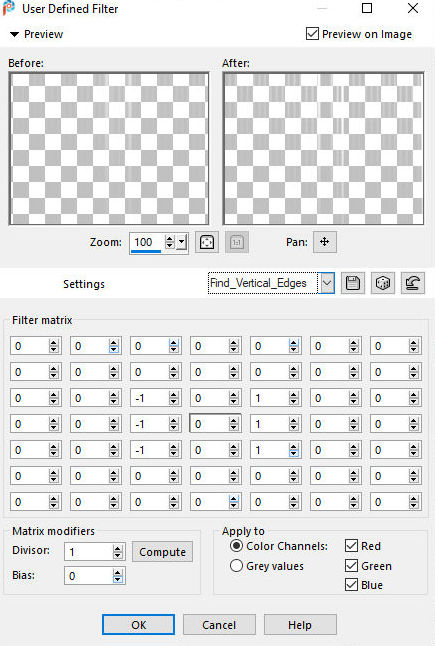
Task: Open Help for the filter dialog
Action: 300,625
